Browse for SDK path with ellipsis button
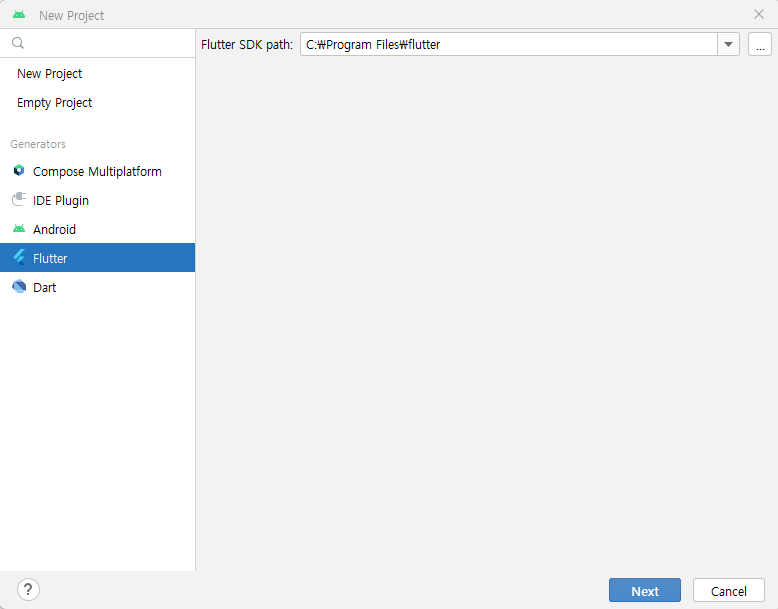 pos(760,44)
